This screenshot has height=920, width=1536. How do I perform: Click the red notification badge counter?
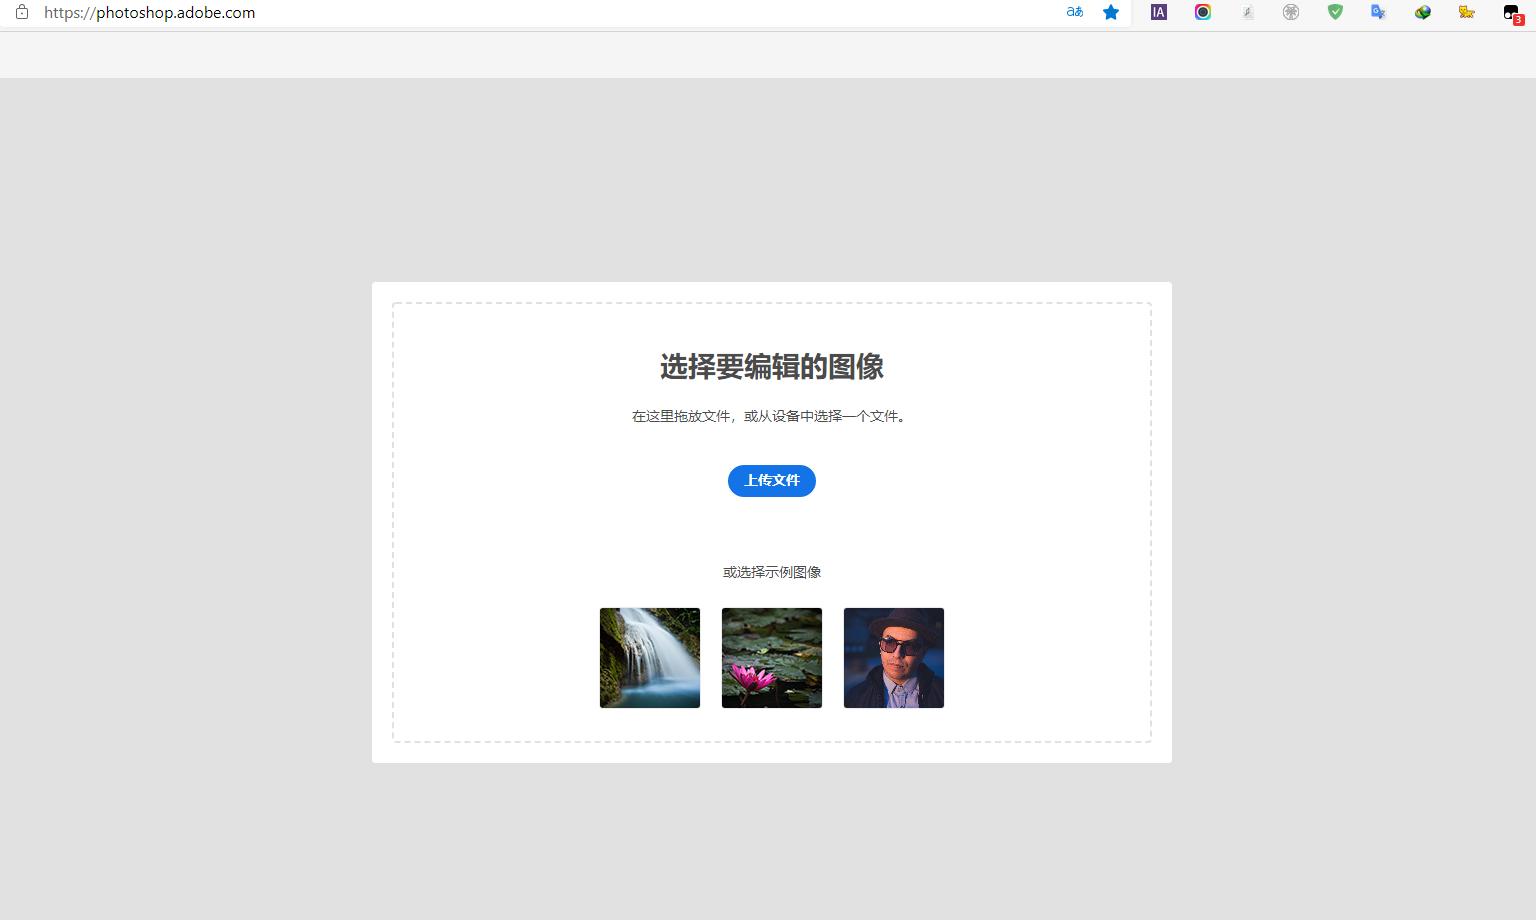pyautogui.click(x=1519, y=18)
